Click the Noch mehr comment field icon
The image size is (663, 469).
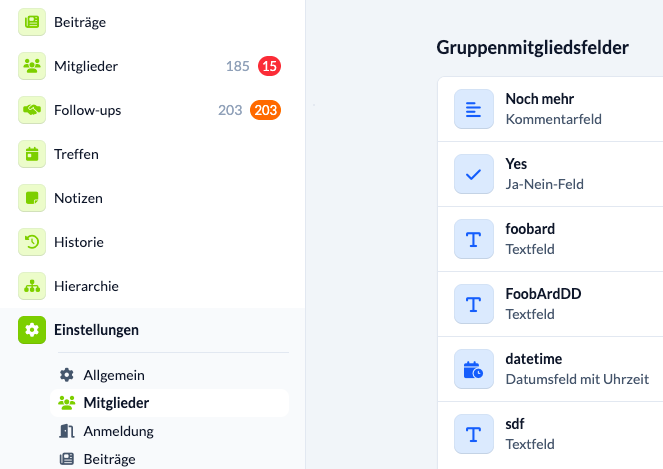tap(474, 109)
